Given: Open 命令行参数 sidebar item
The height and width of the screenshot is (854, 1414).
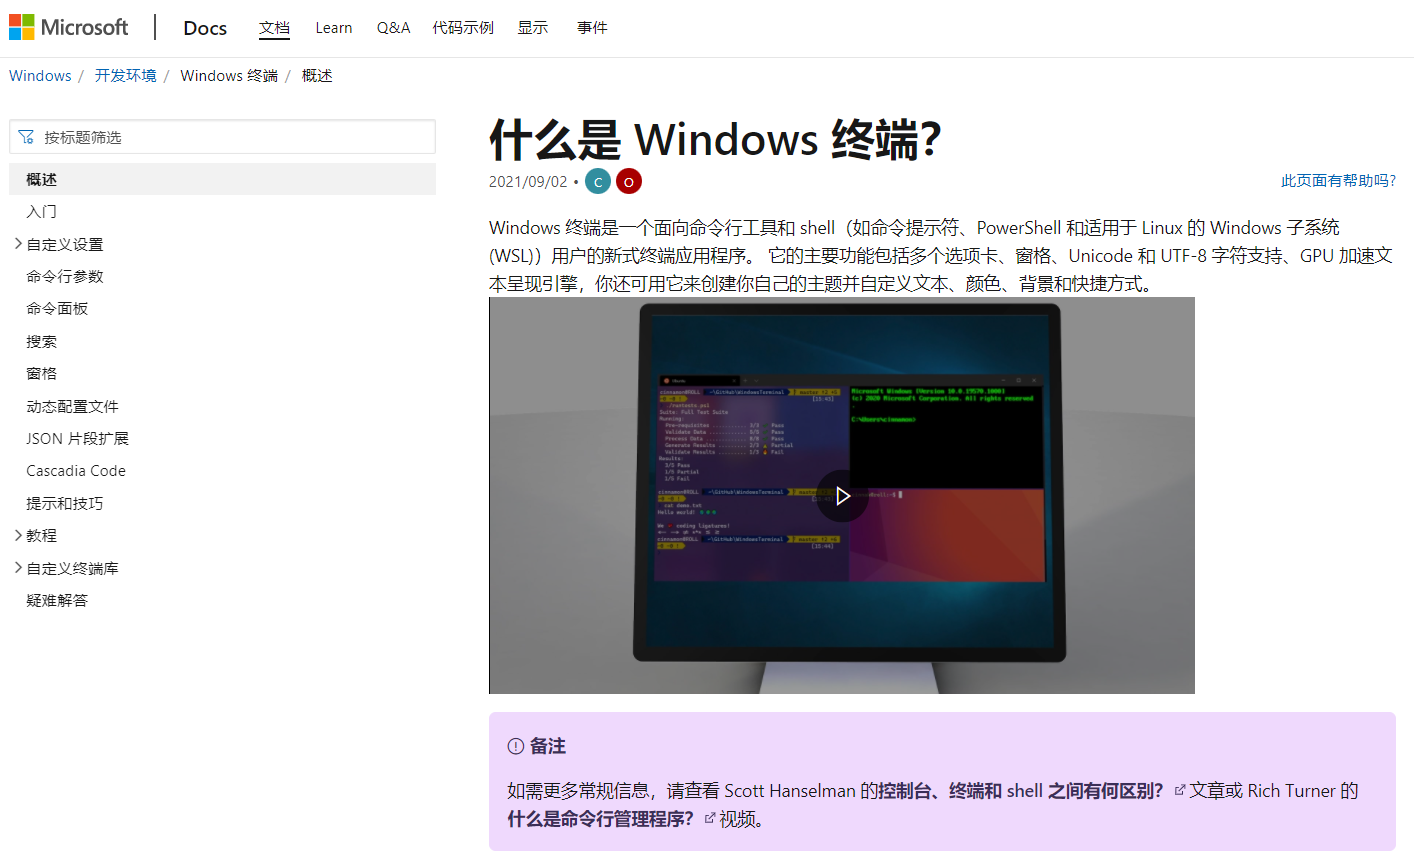Looking at the screenshot, I should click(x=65, y=277).
